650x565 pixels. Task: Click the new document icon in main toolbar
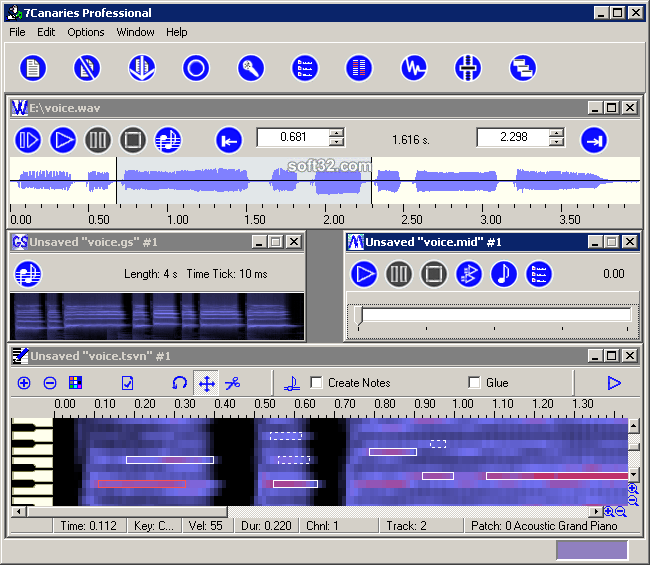click(33, 68)
